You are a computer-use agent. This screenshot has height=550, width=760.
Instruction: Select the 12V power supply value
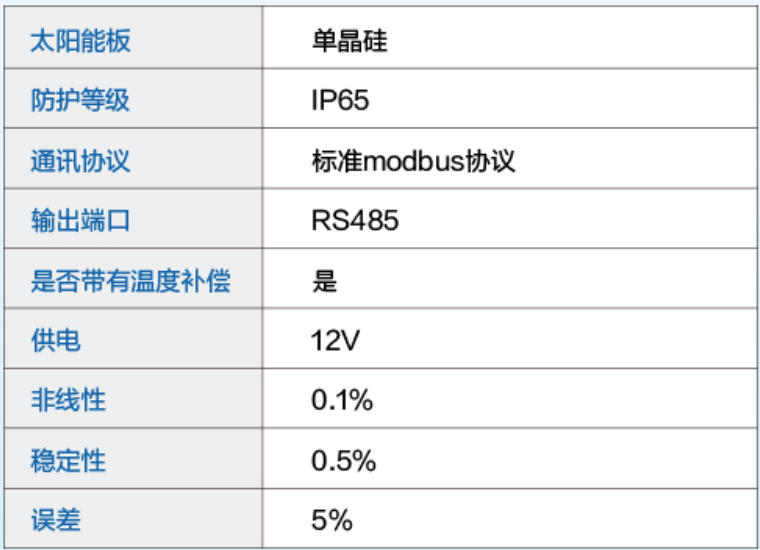pyautogui.click(x=335, y=341)
